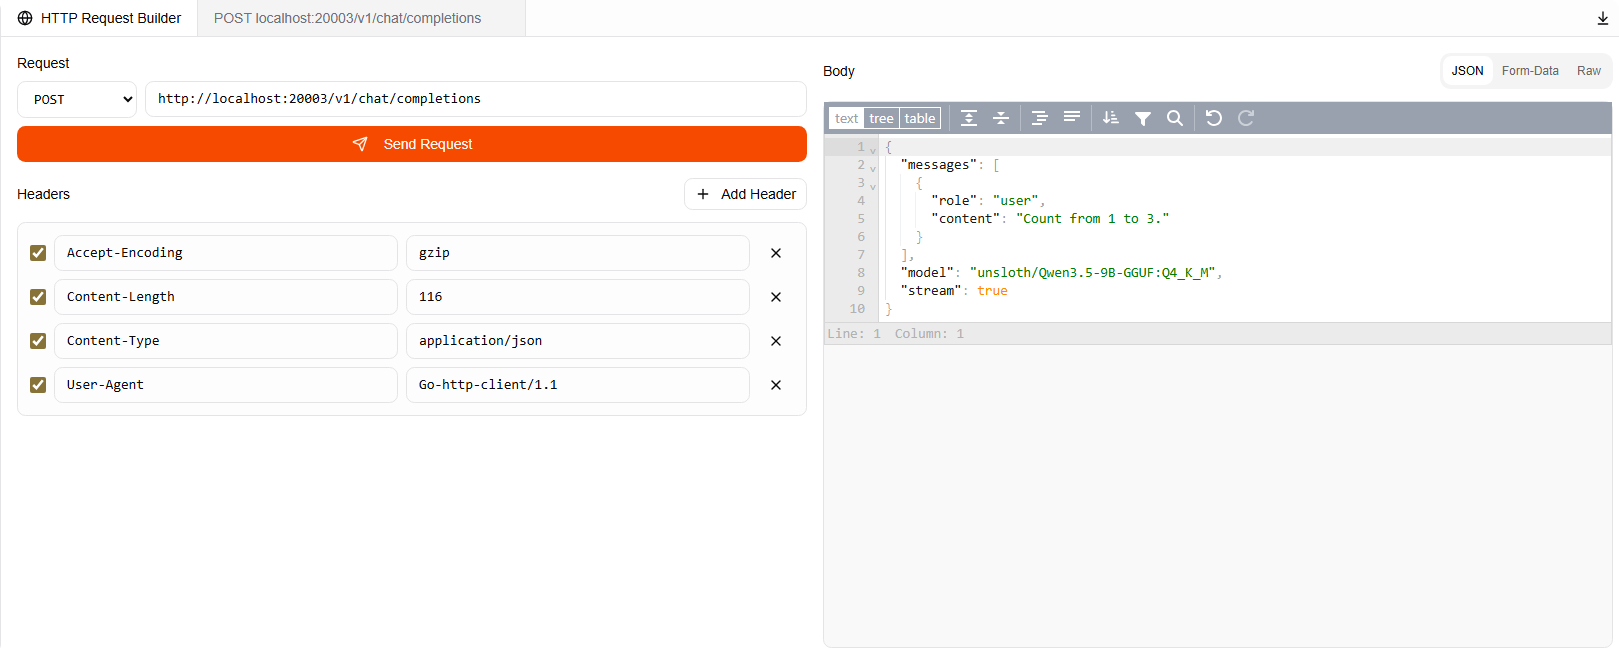Edit the Accept-Encoding header name field
This screenshot has height=654, width=1619.
226,253
